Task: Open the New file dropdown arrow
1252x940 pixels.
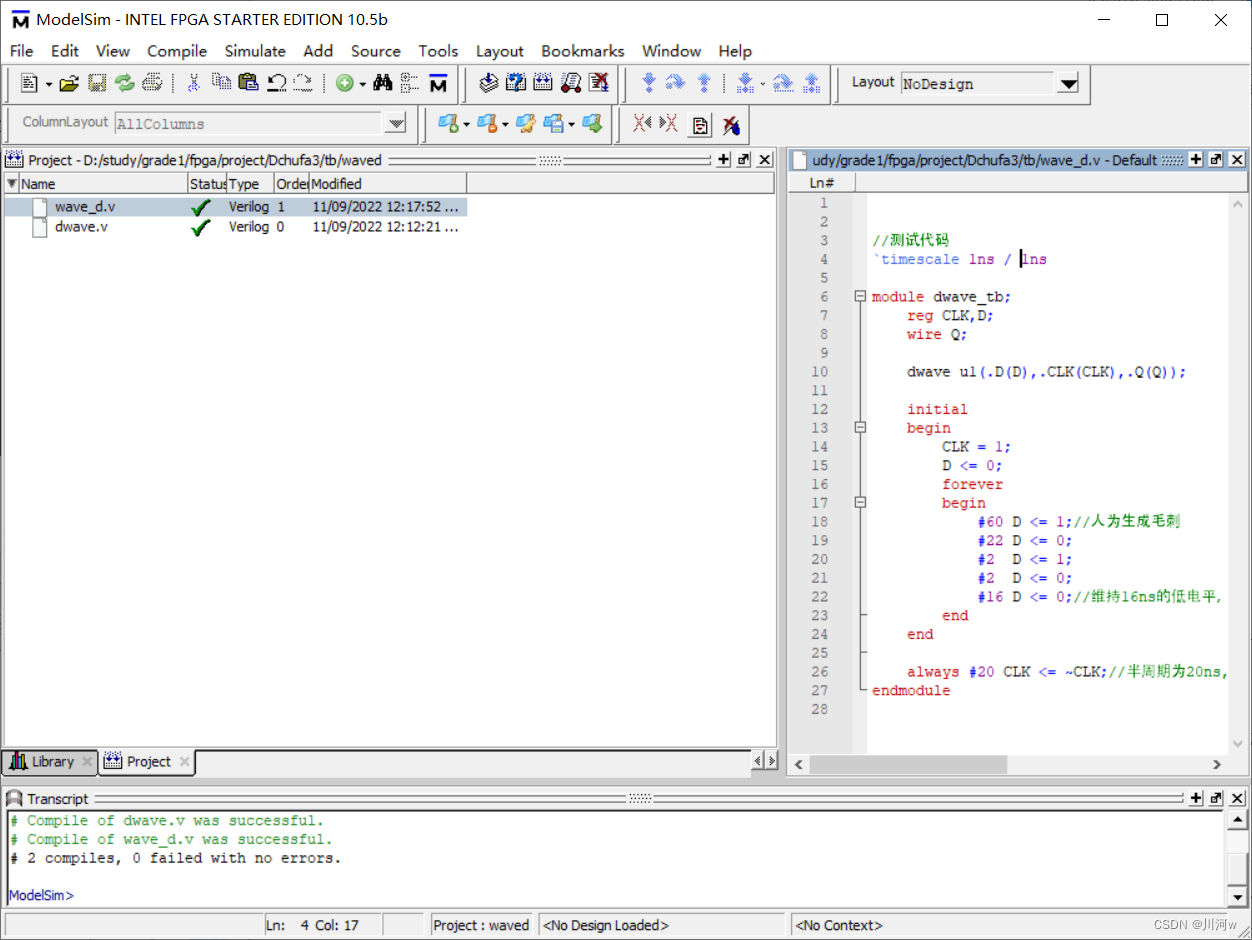Action: pos(49,85)
